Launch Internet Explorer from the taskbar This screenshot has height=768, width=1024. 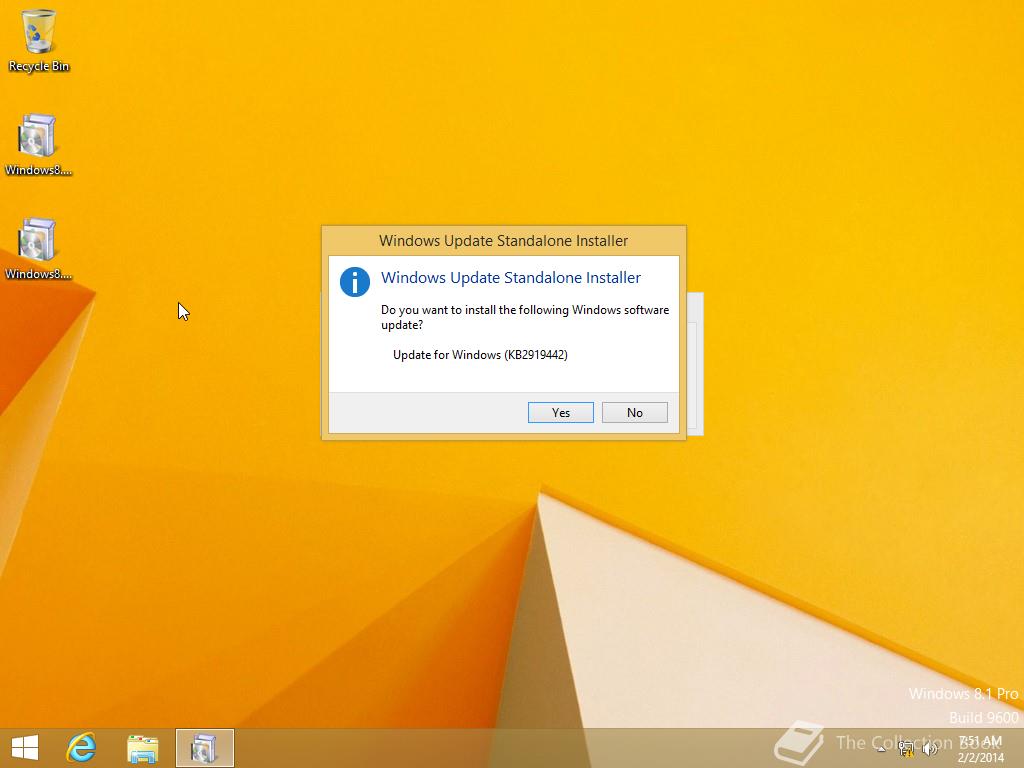(82, 748)
